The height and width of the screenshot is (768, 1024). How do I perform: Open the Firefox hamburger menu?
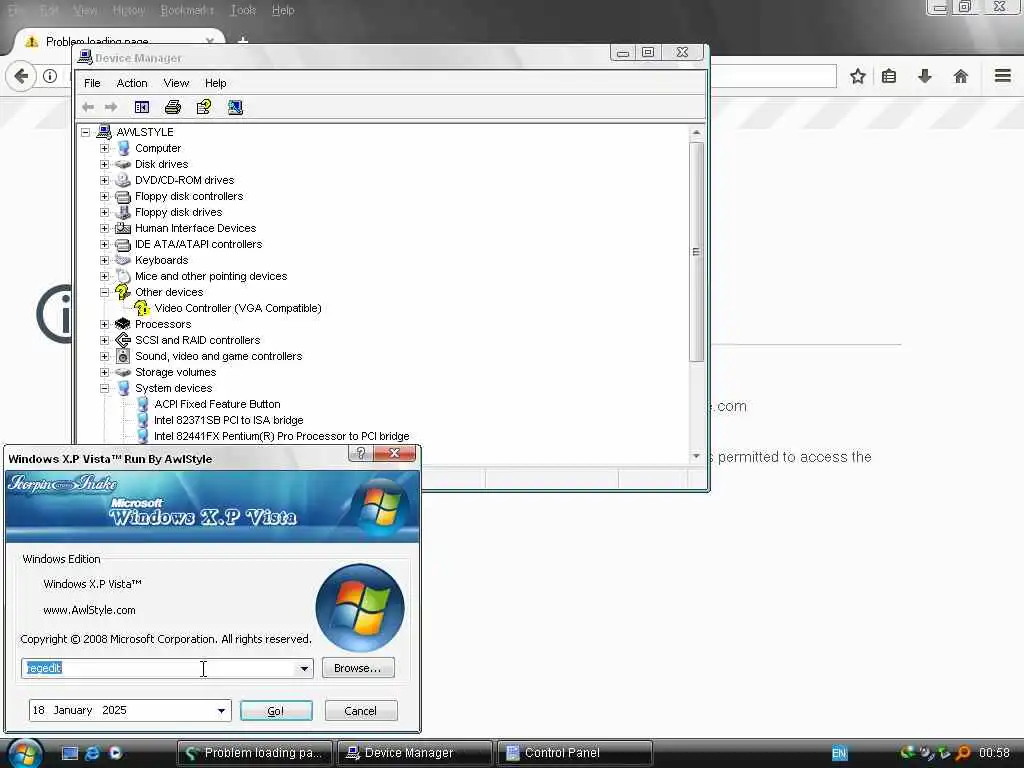(1003, 76)
